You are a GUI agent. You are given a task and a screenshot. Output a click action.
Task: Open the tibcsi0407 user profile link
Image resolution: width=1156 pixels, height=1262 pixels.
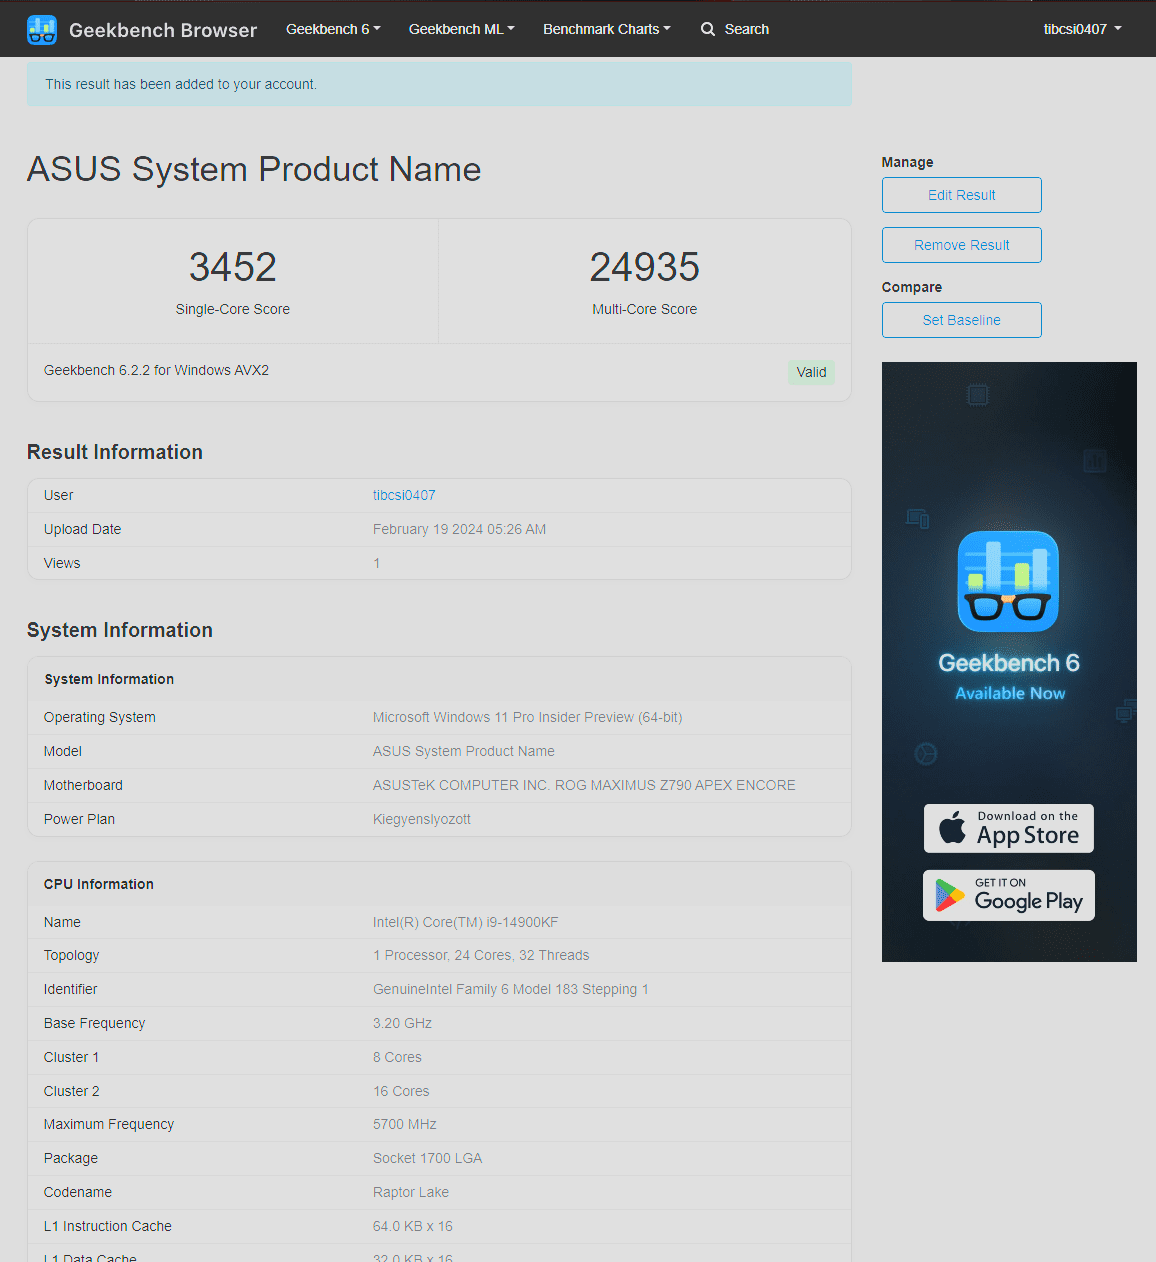click(404, 495)
